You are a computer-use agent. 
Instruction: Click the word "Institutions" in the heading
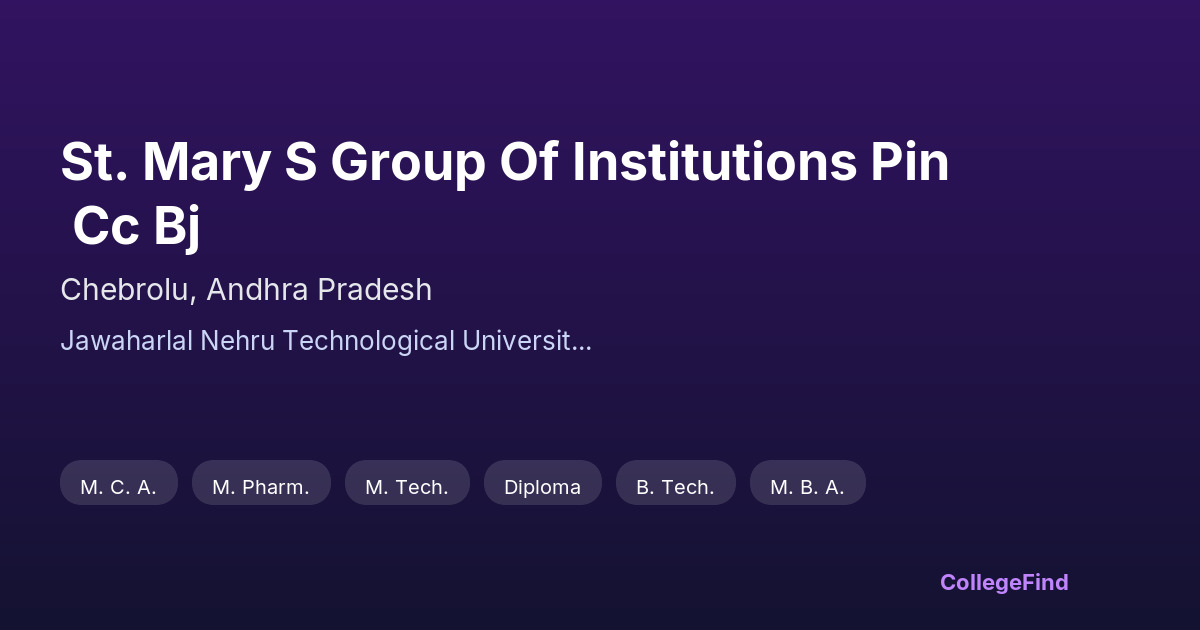tap(698, 163)
